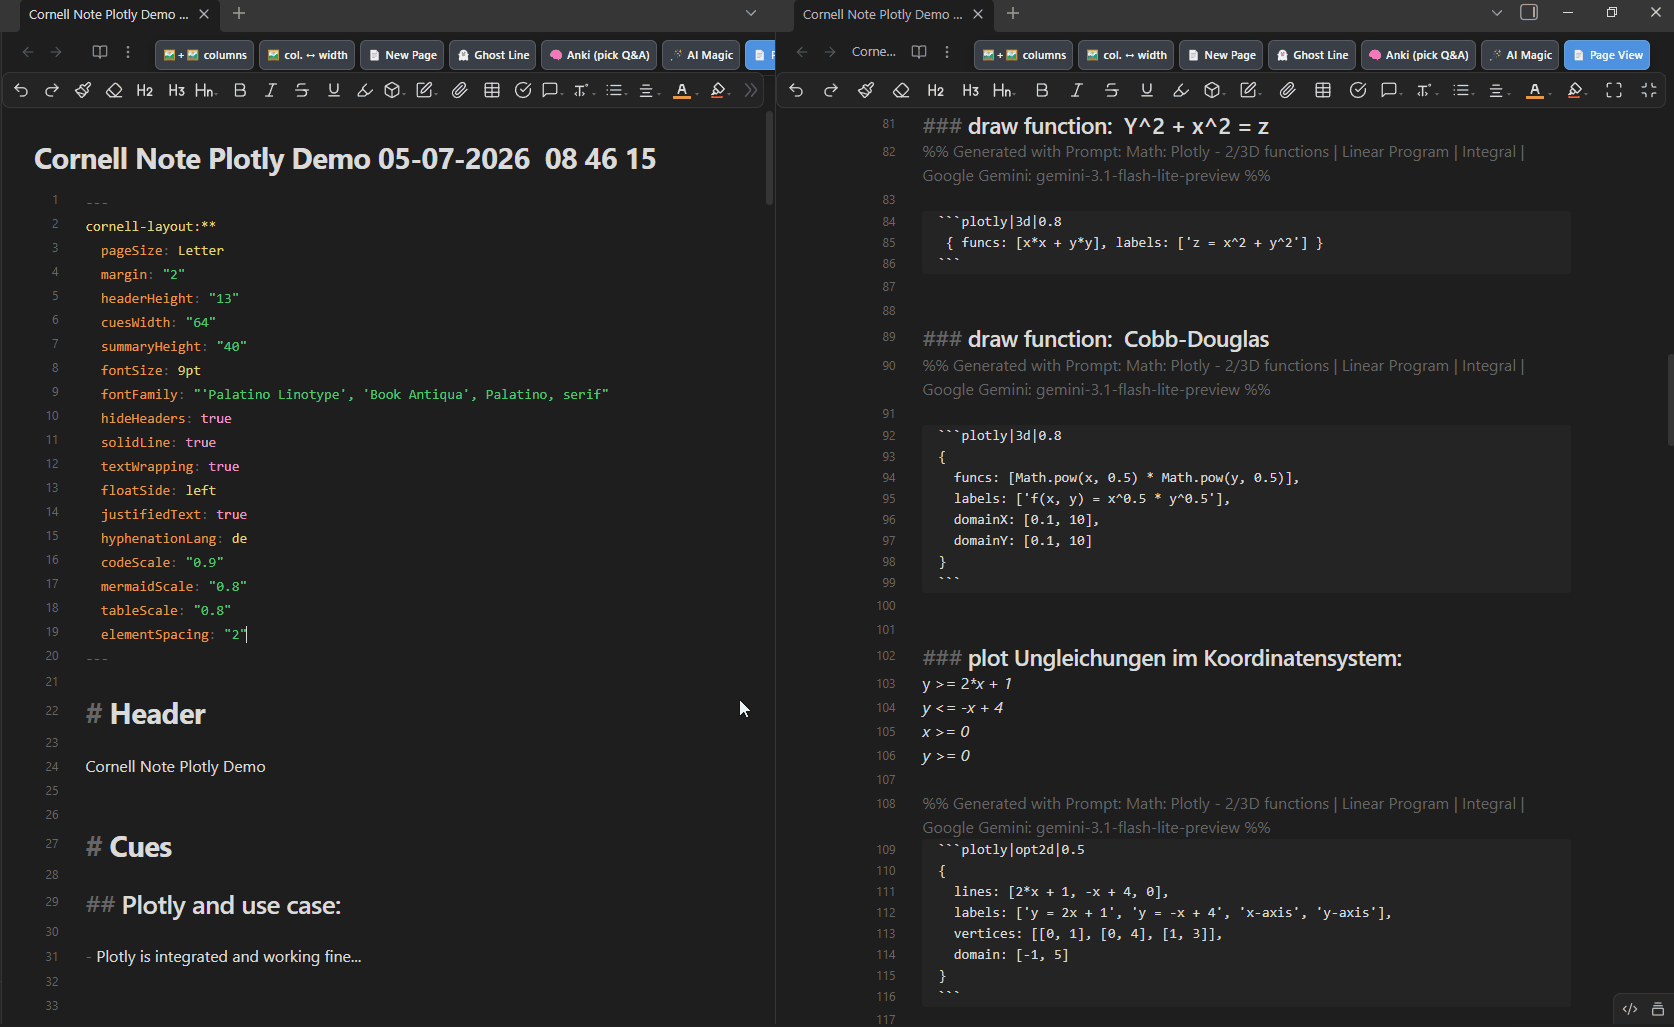Screen dimensions: 1674x1027
Task: Toggle Page View in the right pane
Action: pyautogui.click(x=1607, y=55)
